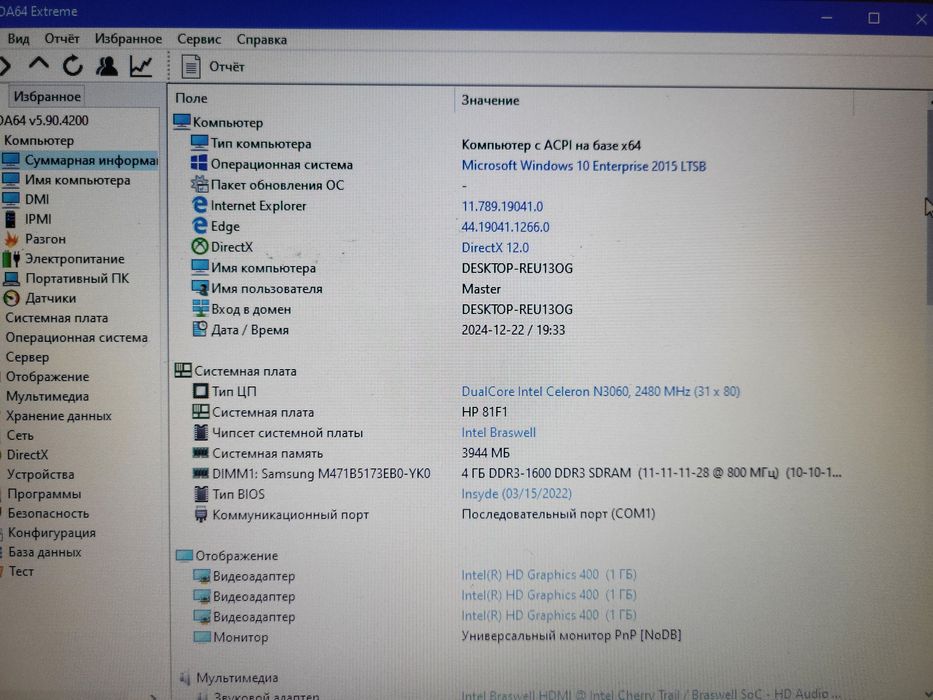The image size is (933, 700).
Task: Open the Конфигурация category
Action: pos(52,533)
